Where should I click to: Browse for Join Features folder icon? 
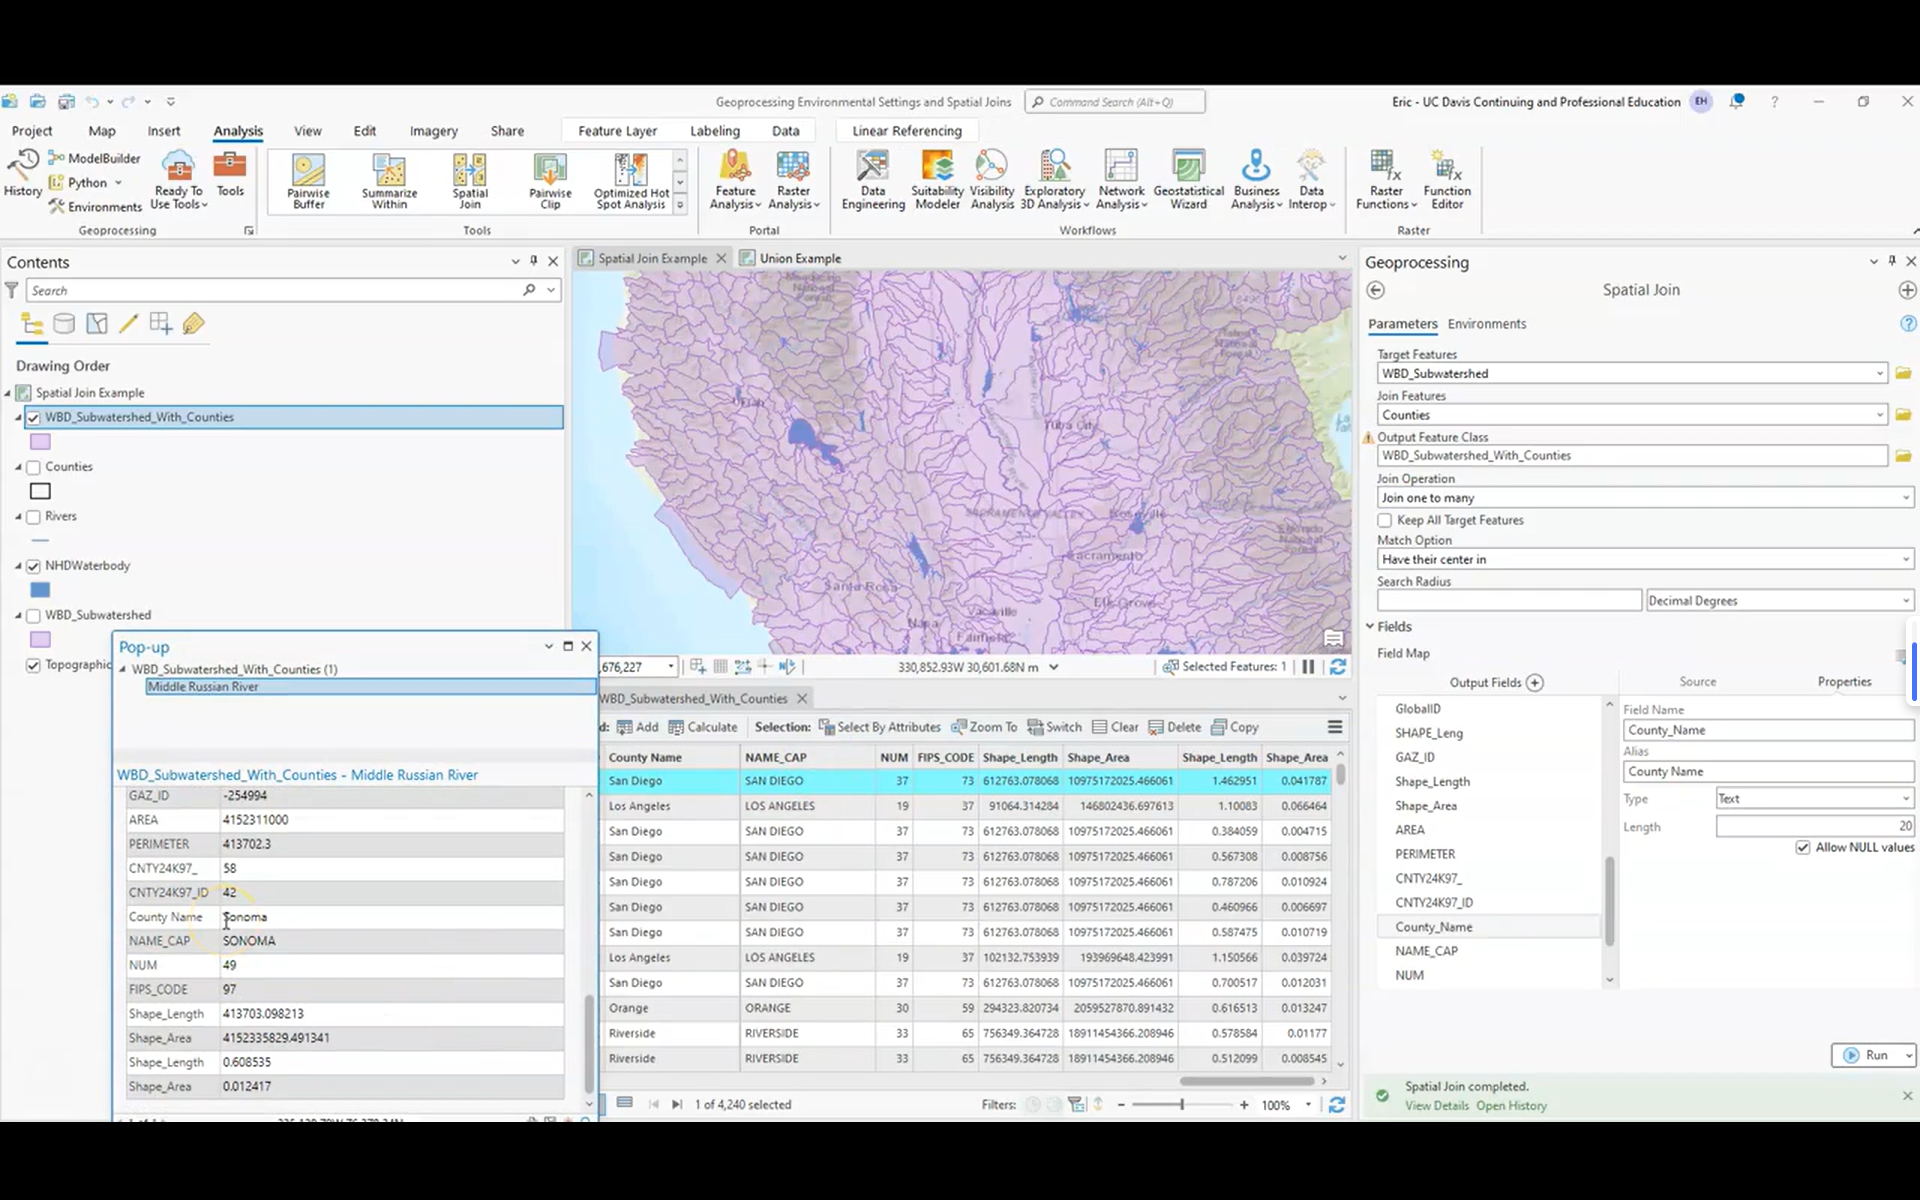(x=1903, y=415)
